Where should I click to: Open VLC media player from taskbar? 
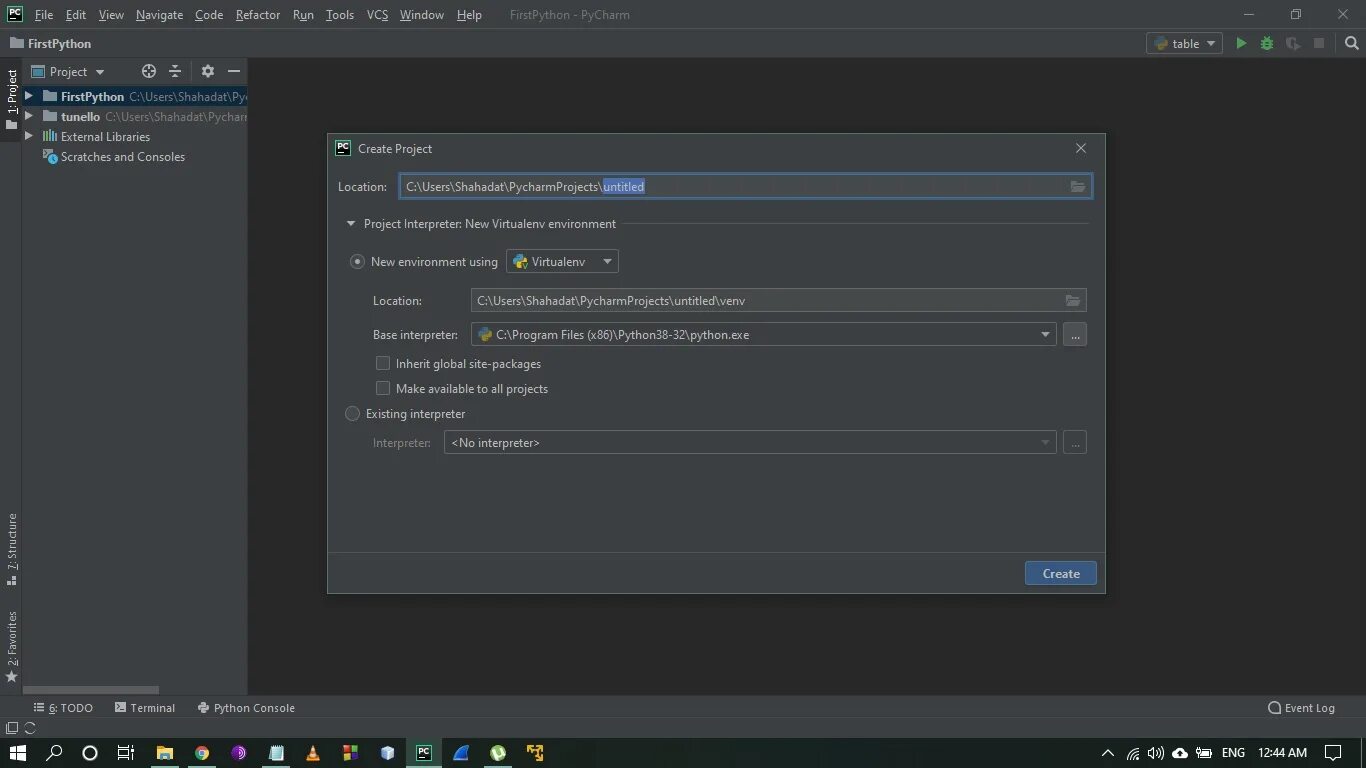(313, 753)
